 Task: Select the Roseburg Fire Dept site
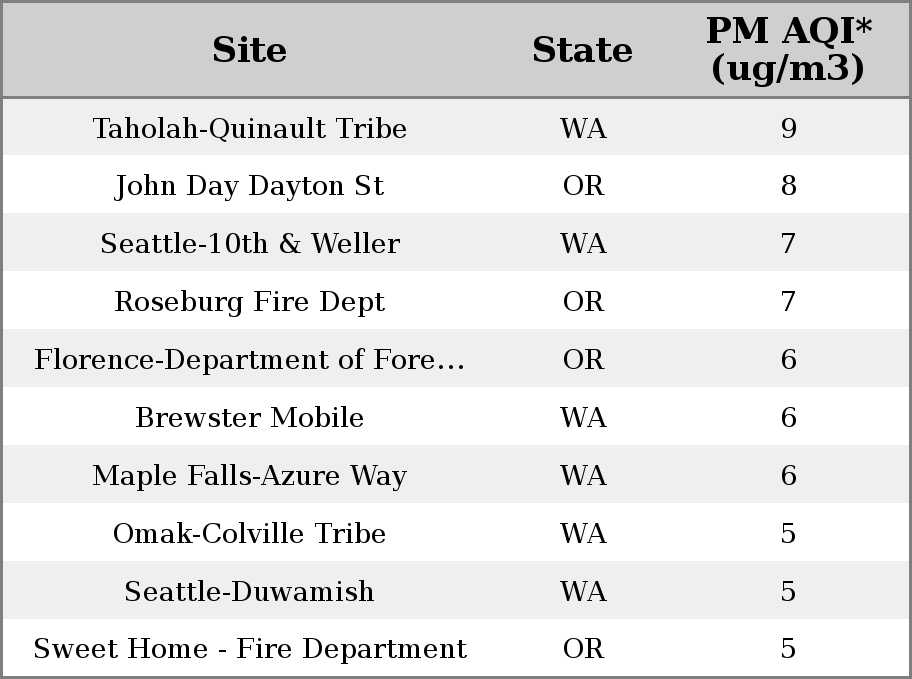(250, 301)
